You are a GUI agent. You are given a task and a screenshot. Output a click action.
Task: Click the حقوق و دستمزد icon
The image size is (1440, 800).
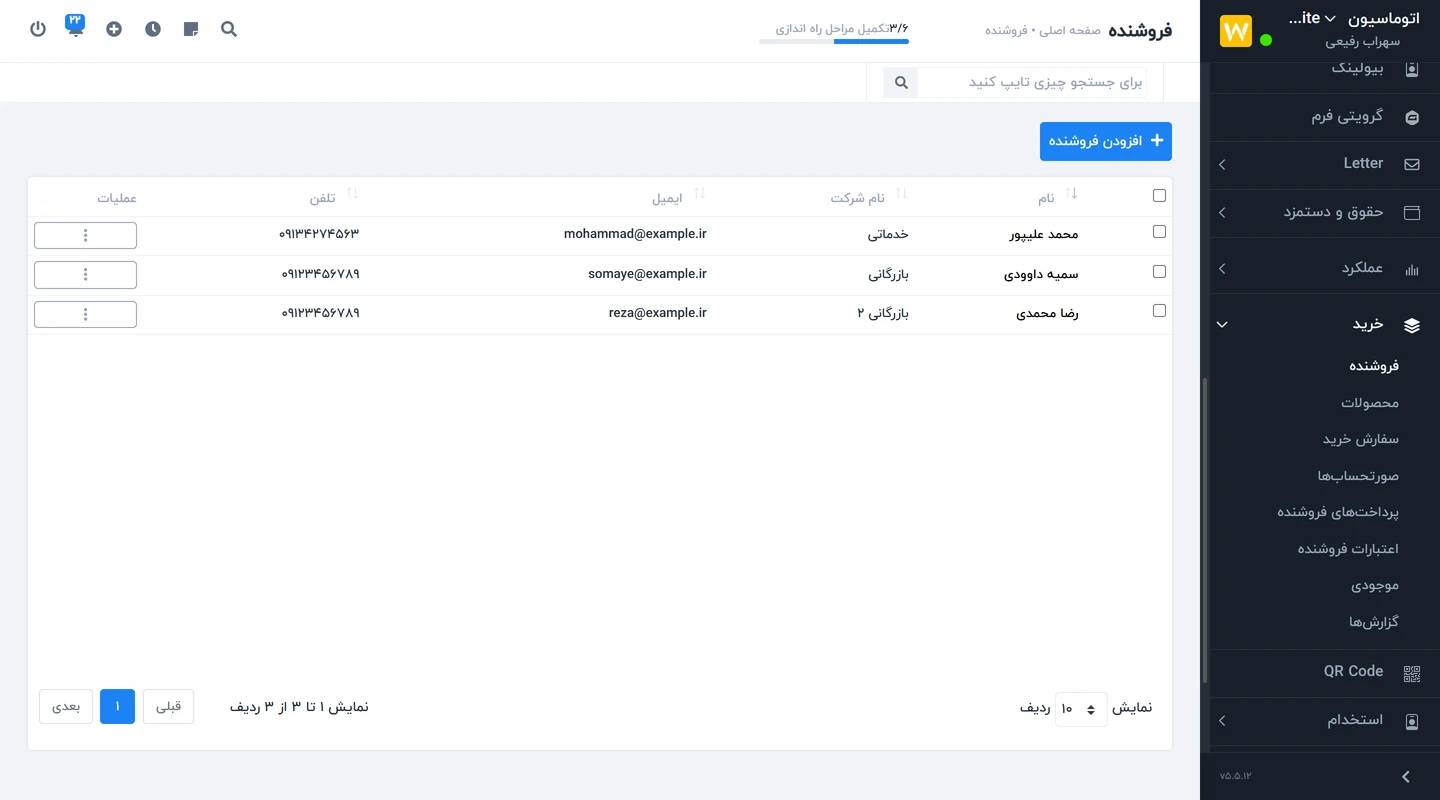coord(1412,213)
